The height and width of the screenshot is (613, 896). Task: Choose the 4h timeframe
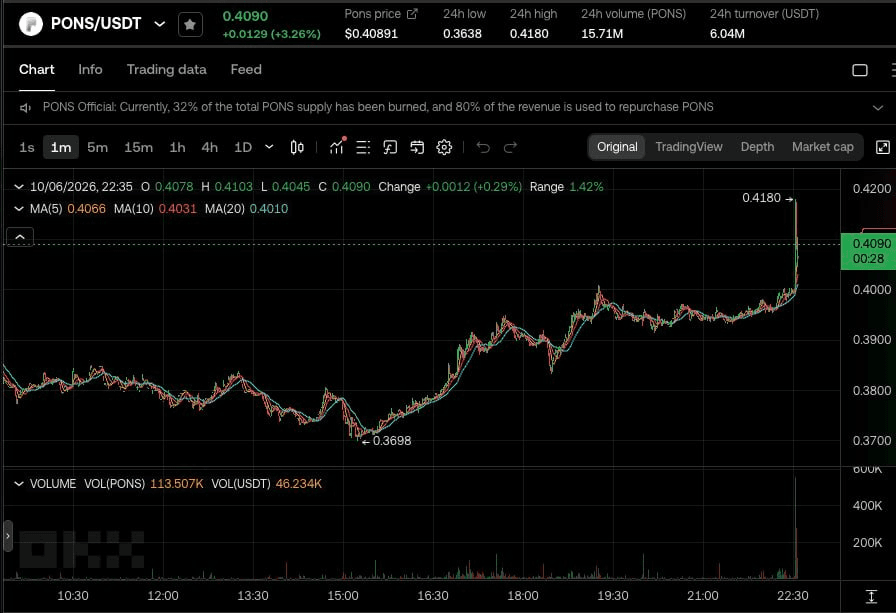(x=209, y=147)
